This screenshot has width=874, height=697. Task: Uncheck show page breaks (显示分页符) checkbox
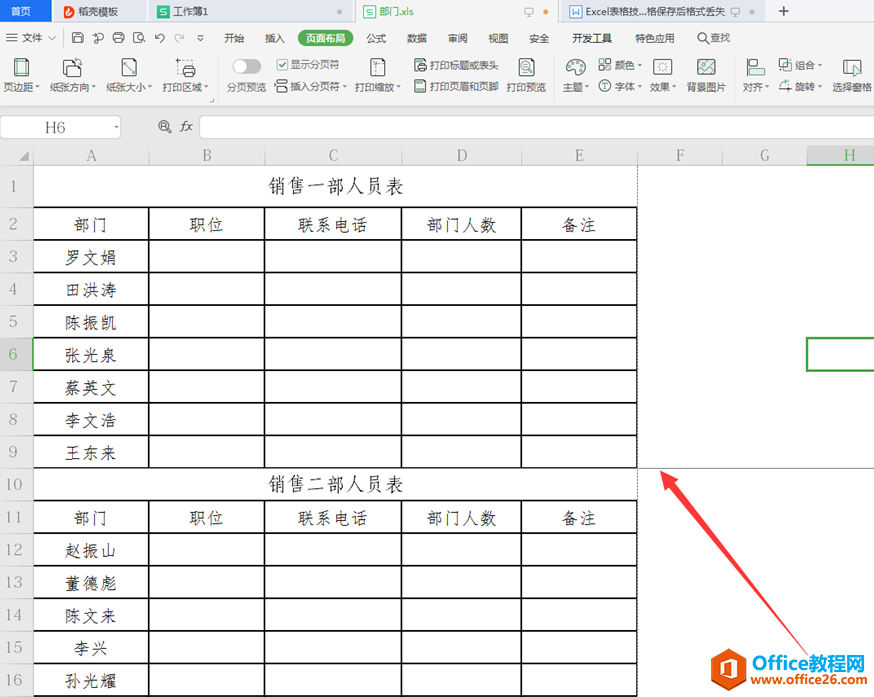pos(282,65)
